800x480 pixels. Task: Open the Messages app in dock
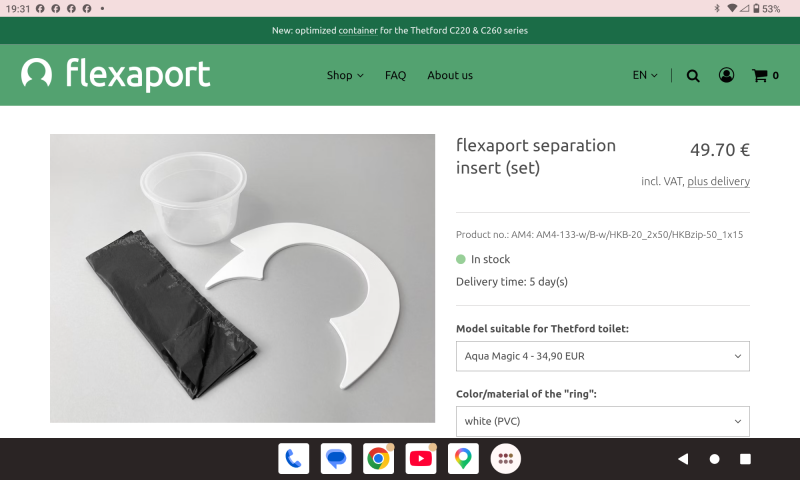coord(336,459)
